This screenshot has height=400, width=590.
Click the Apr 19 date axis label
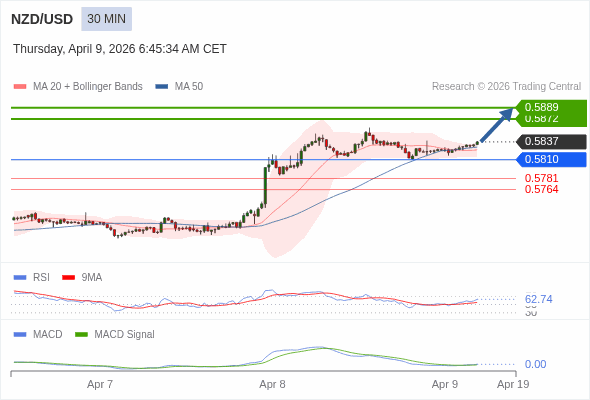tap(513, 385)
